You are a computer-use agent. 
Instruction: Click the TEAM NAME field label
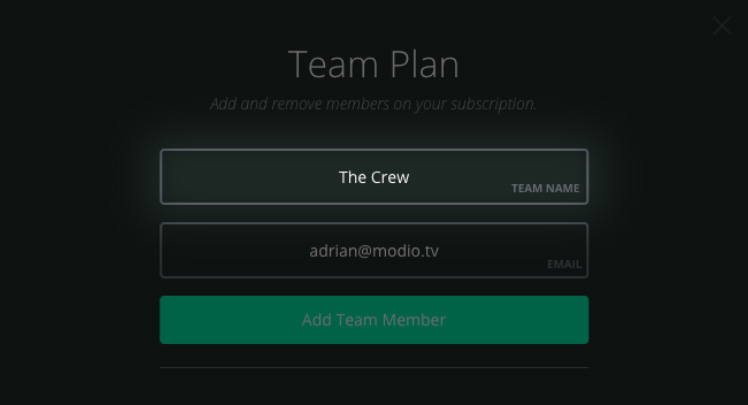[545, 188]
